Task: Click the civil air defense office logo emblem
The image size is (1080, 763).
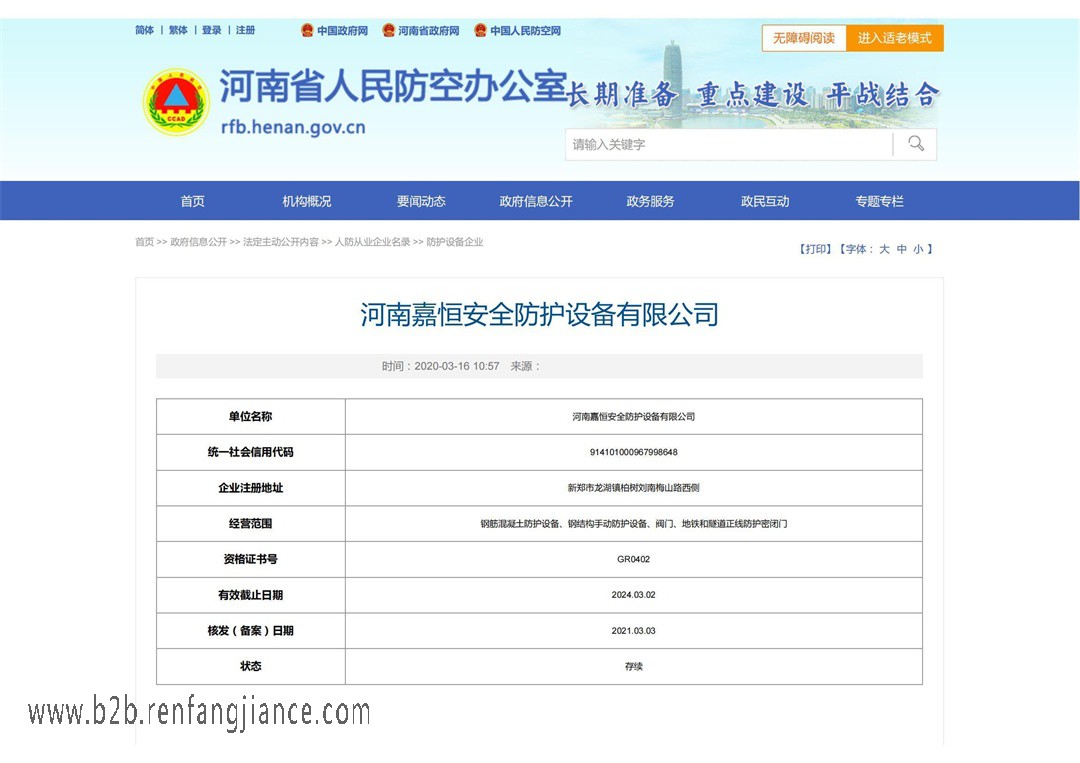Action: [x=176, y=101]
